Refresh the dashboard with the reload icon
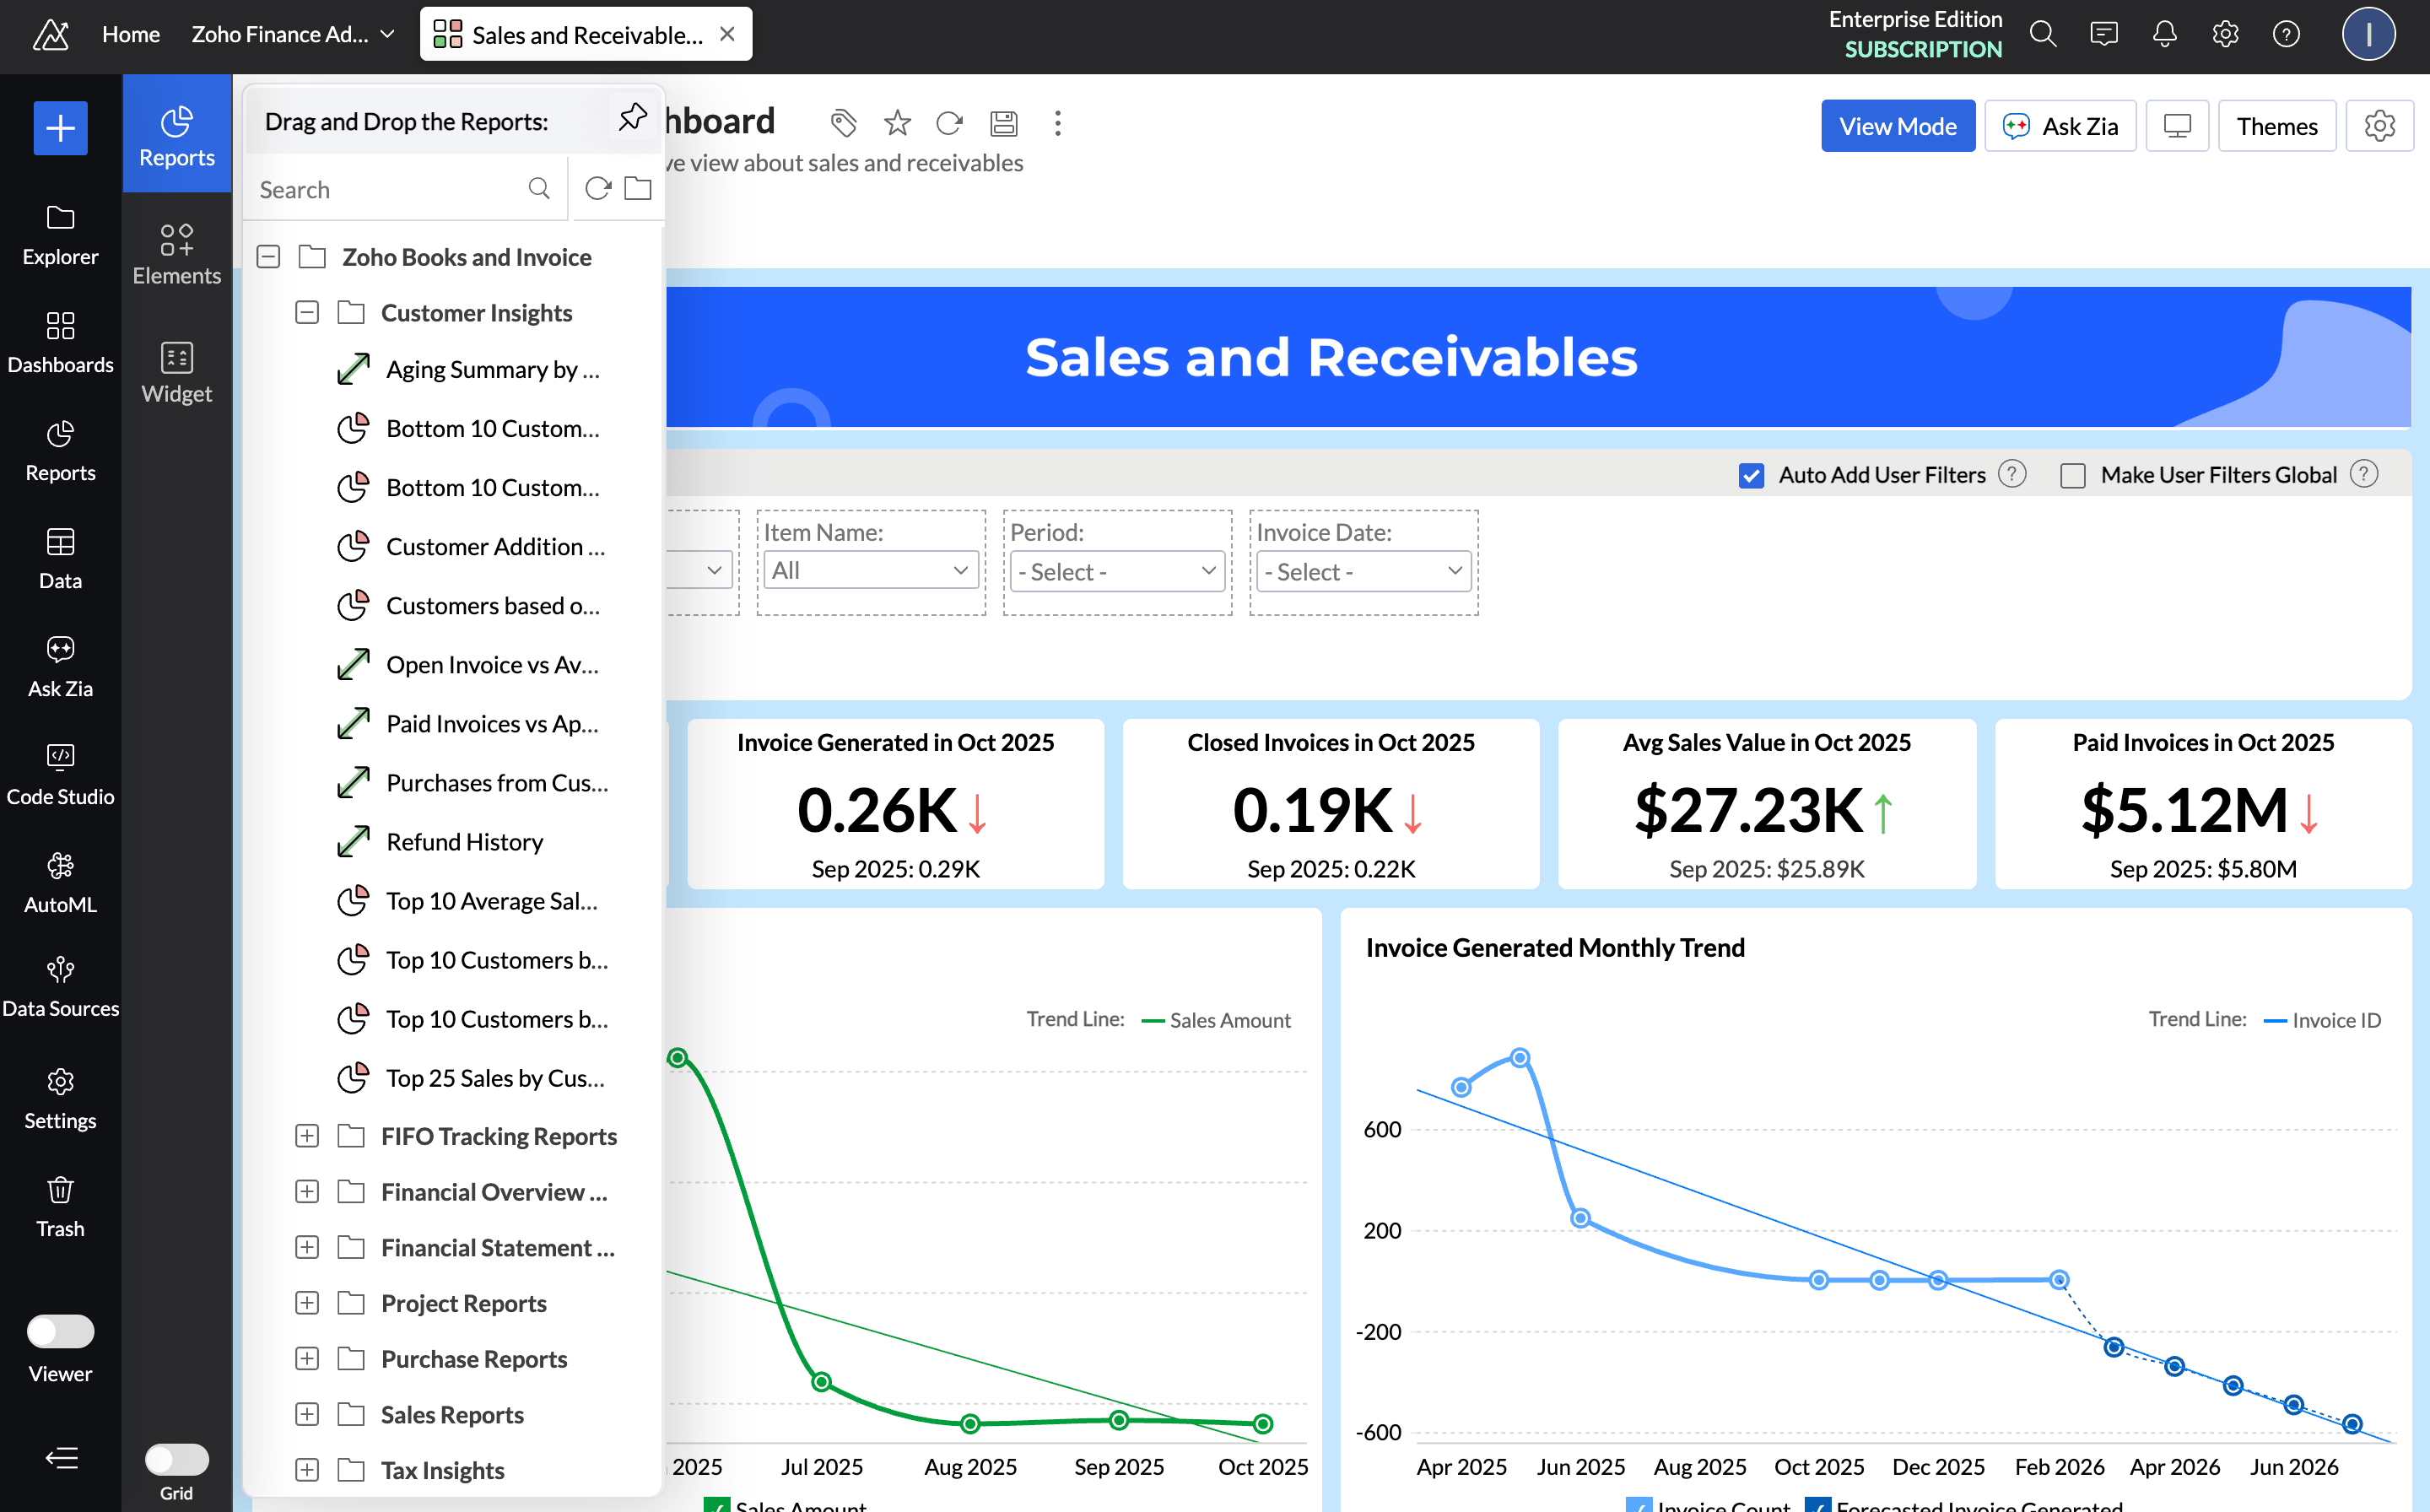The width and height of the screenshot is (2430, 1512). pyautogui.click(x=949, y=123)
